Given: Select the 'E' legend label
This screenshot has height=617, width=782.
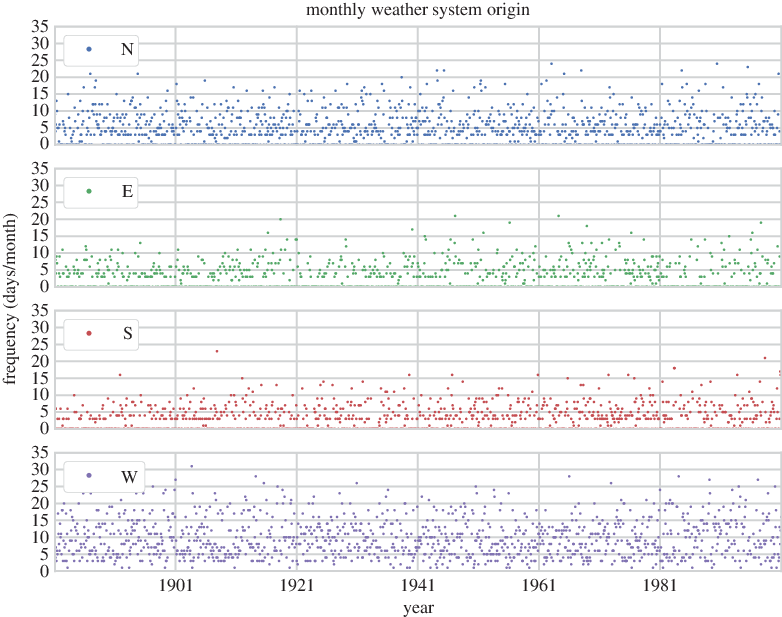Looking at the screenshot, I should pyautogui.click(x=127, y=191).
